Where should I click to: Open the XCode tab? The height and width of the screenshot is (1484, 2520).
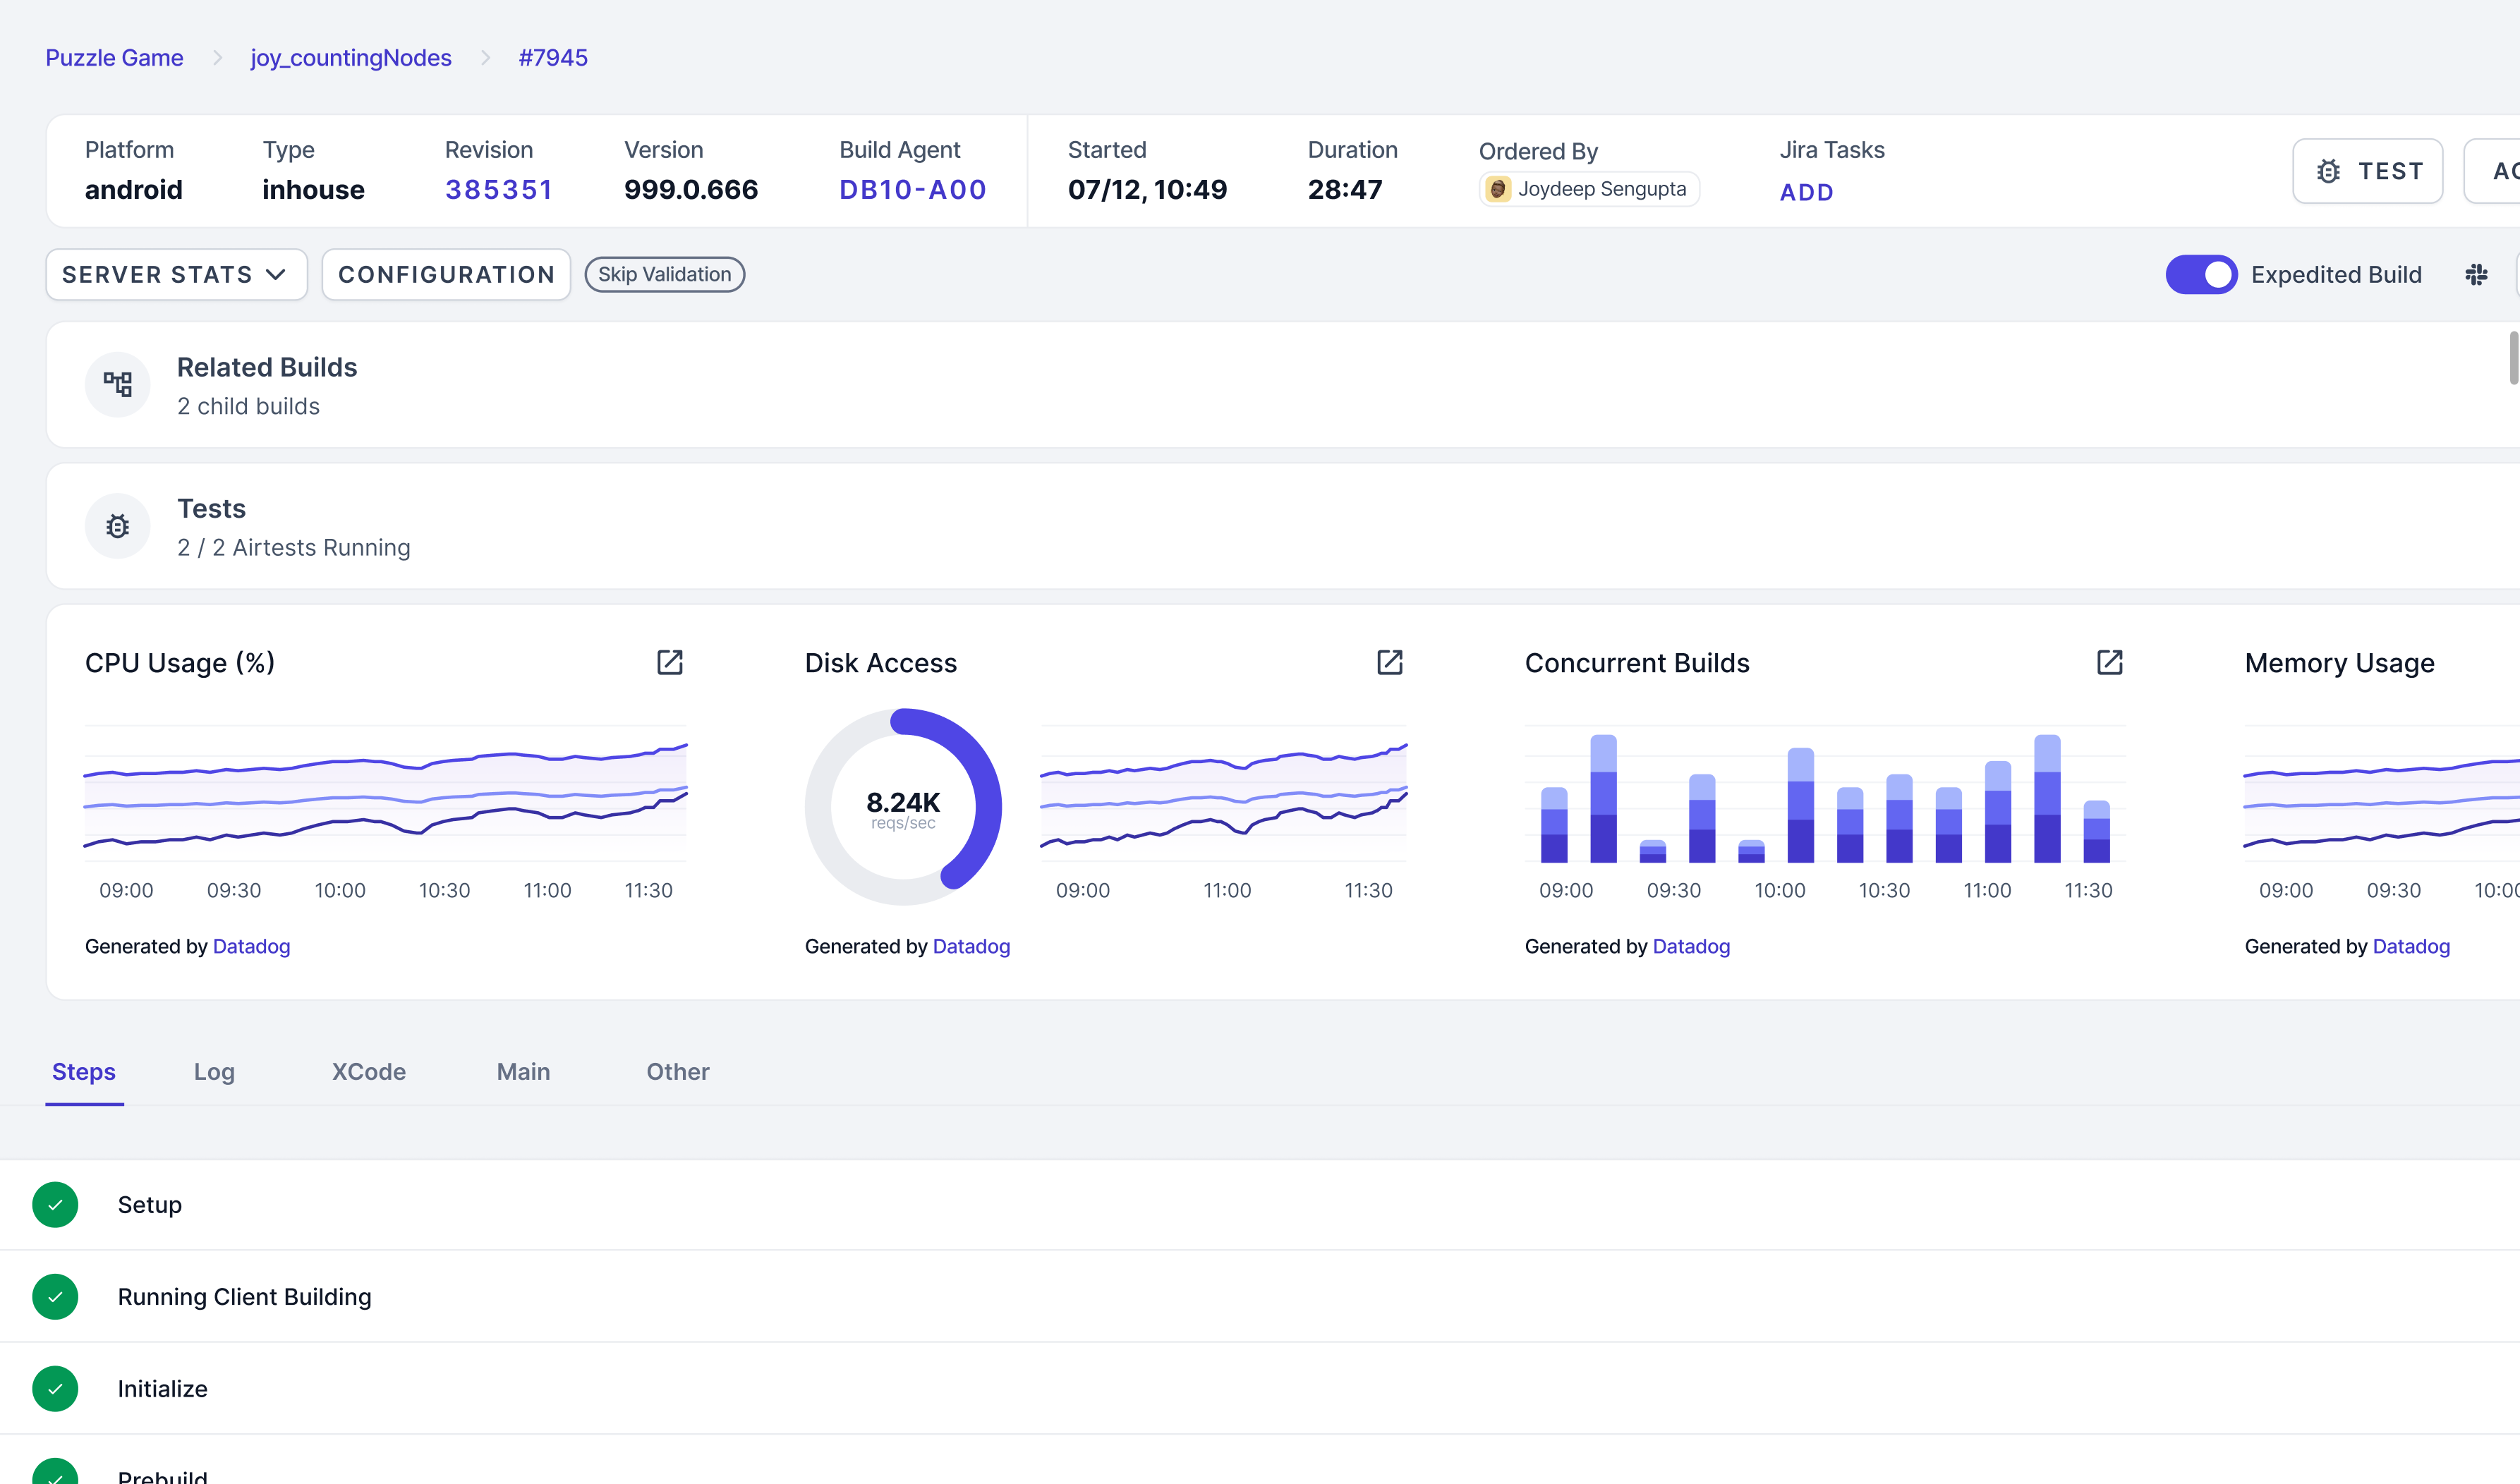(368, 1071)
